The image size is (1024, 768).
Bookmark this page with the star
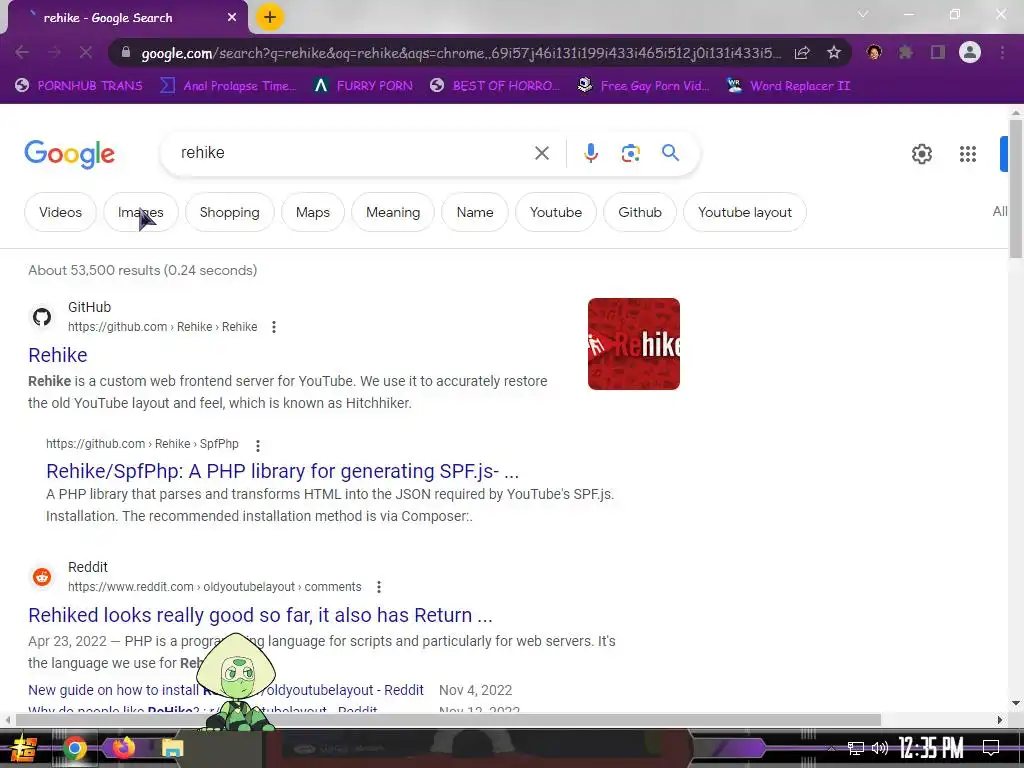click(833, 52)
